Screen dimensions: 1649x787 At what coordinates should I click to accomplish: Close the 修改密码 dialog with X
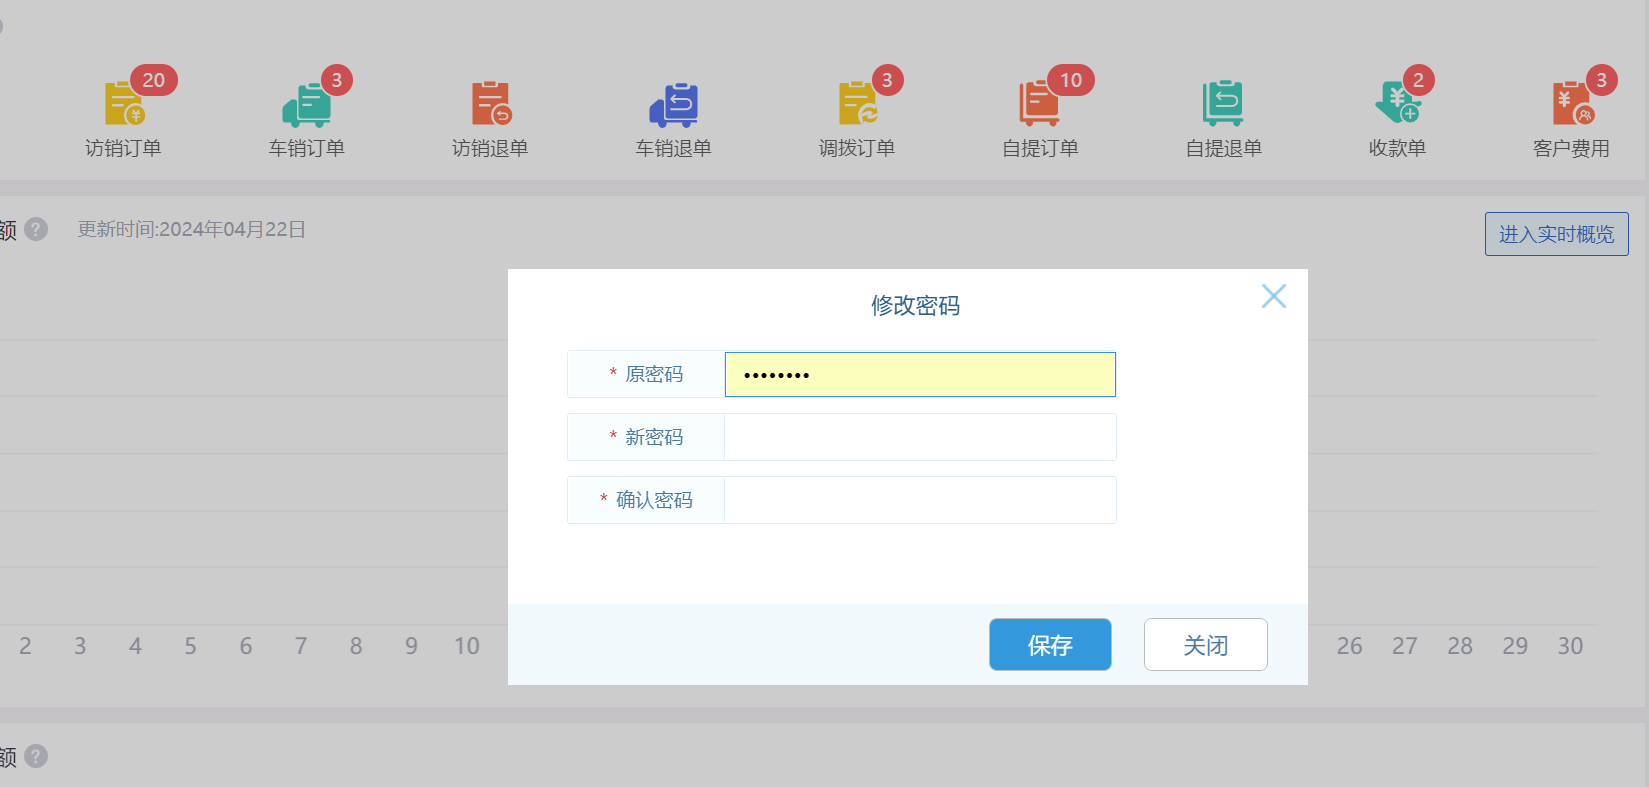[1273, 296]
